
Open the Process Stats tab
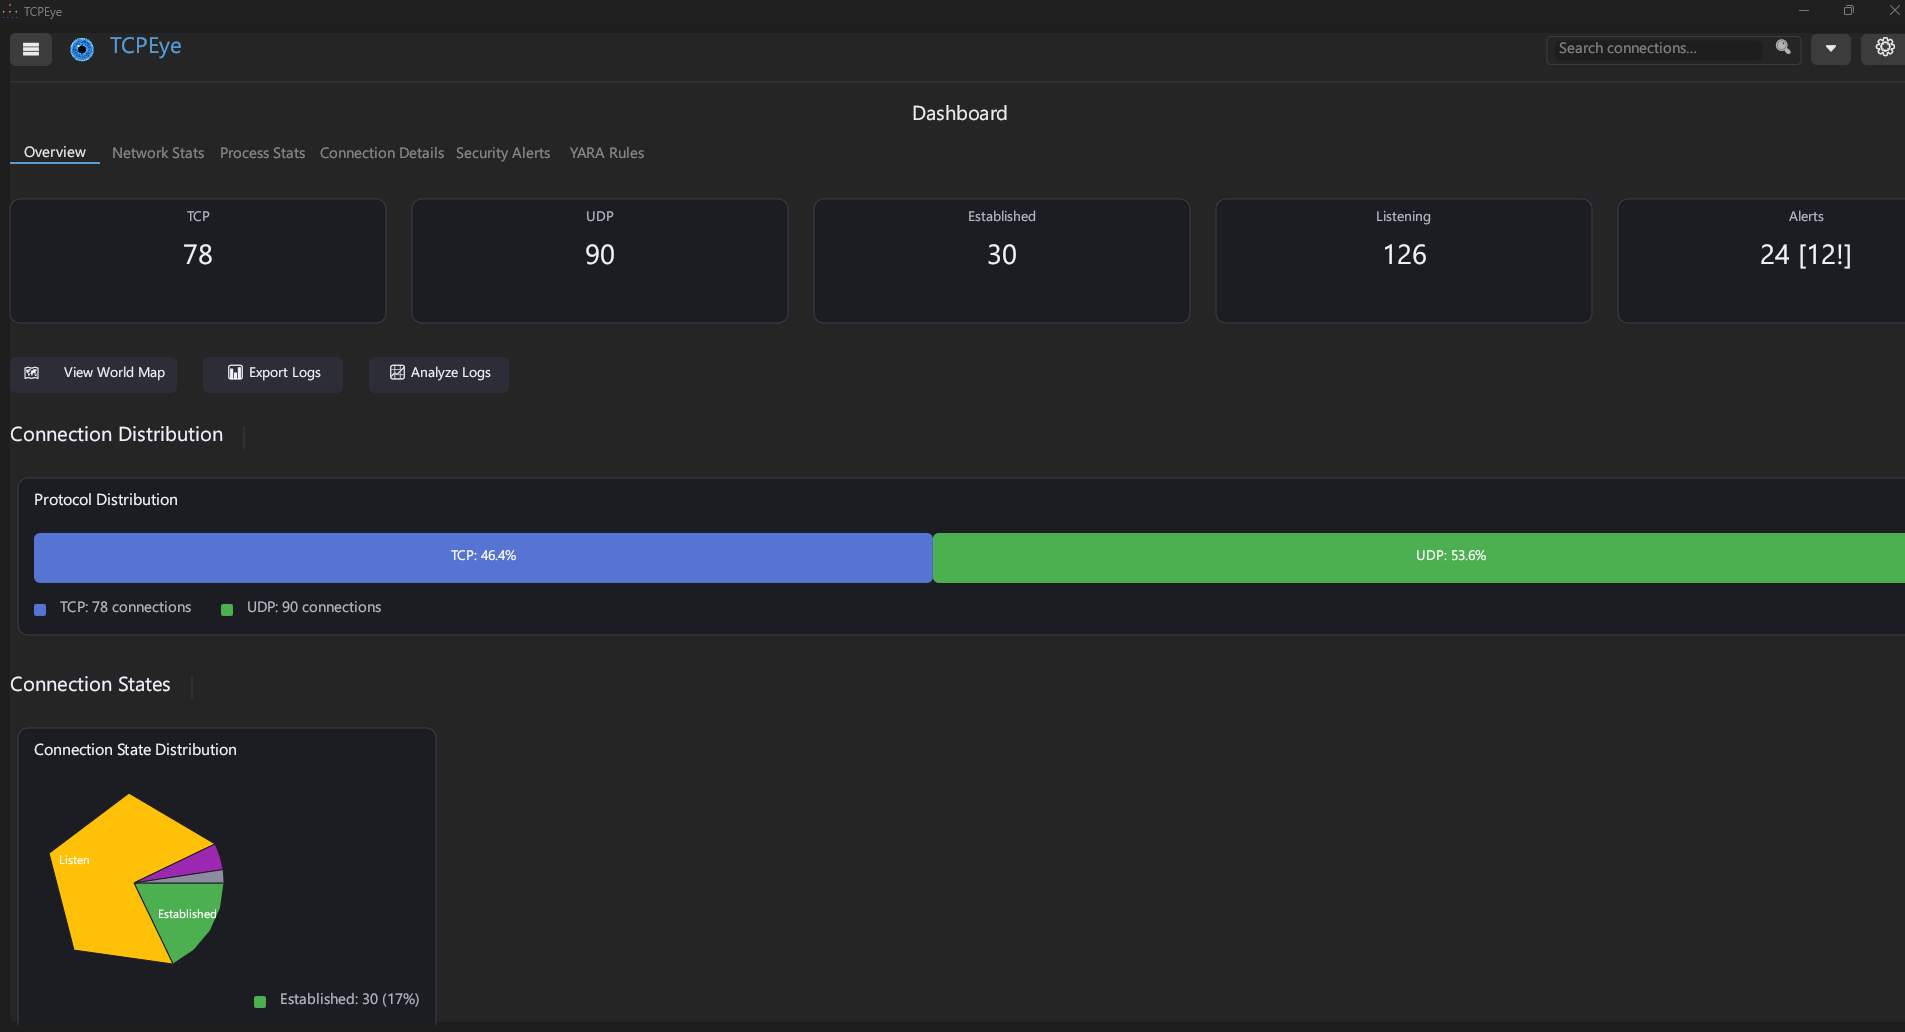pyautogui.click(x=262, y=153)
